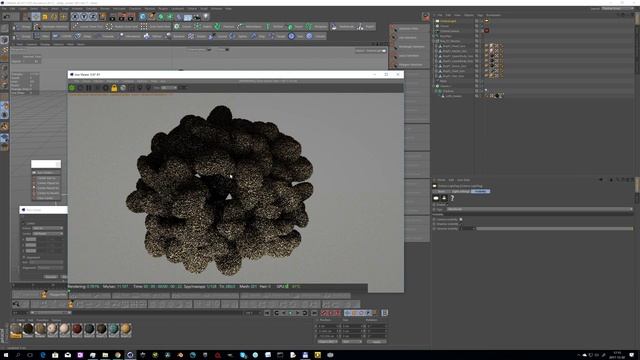Select the Rotate tool
The width and height of the screenshot is (640, 360).
coord(54,17)
